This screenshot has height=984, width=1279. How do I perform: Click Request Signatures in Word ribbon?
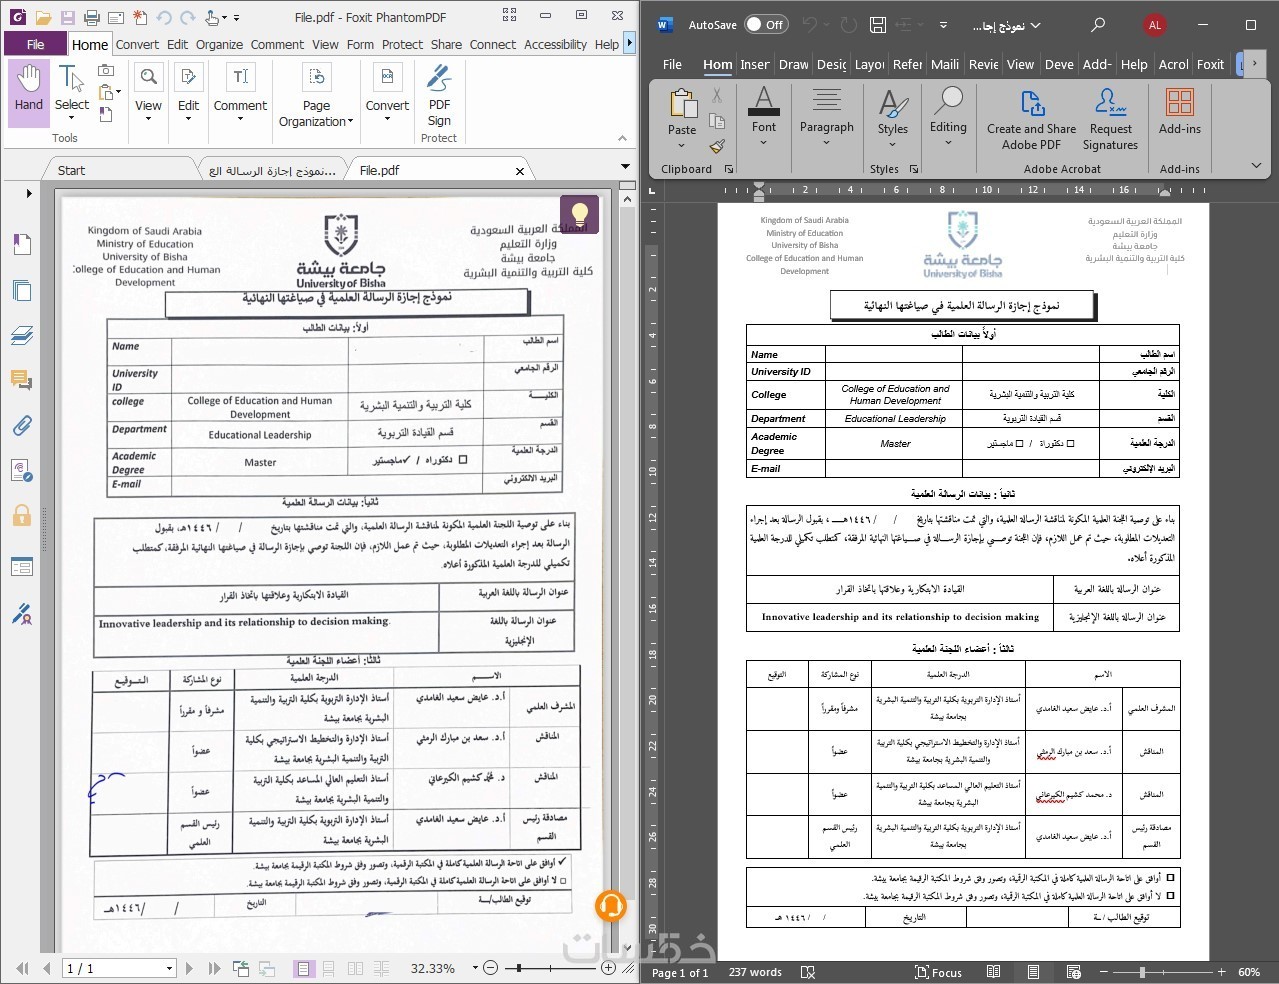click(x=1111, y=120)
